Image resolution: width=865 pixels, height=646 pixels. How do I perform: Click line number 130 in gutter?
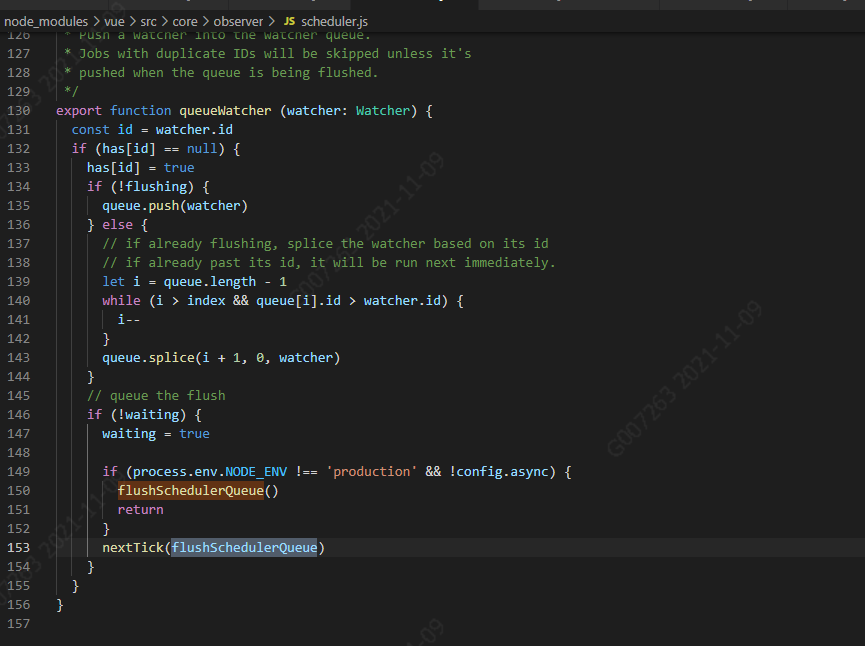19,110
